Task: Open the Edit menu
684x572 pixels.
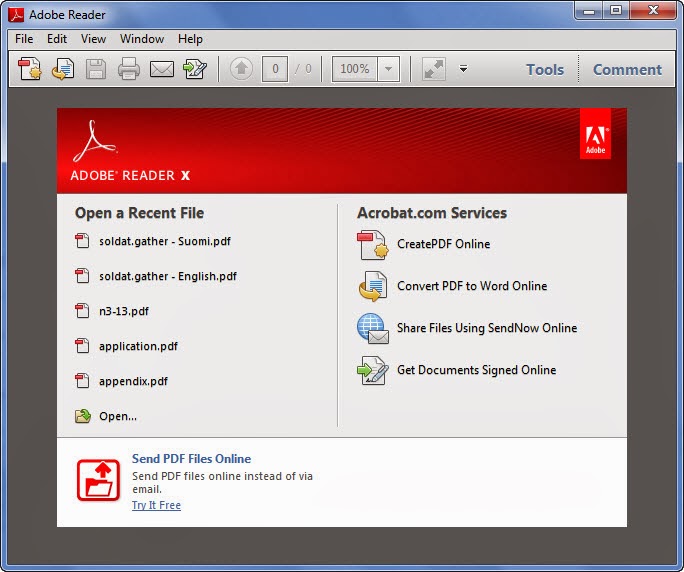Action: [57, 39]
